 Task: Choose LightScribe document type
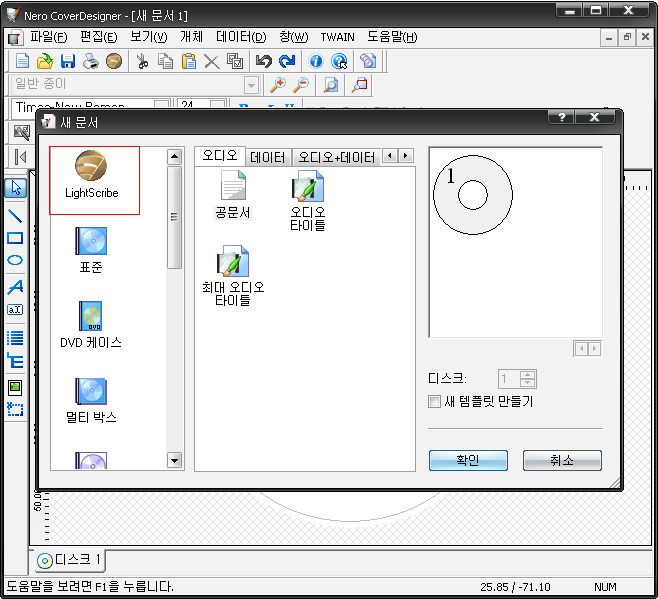click(92, 175)
